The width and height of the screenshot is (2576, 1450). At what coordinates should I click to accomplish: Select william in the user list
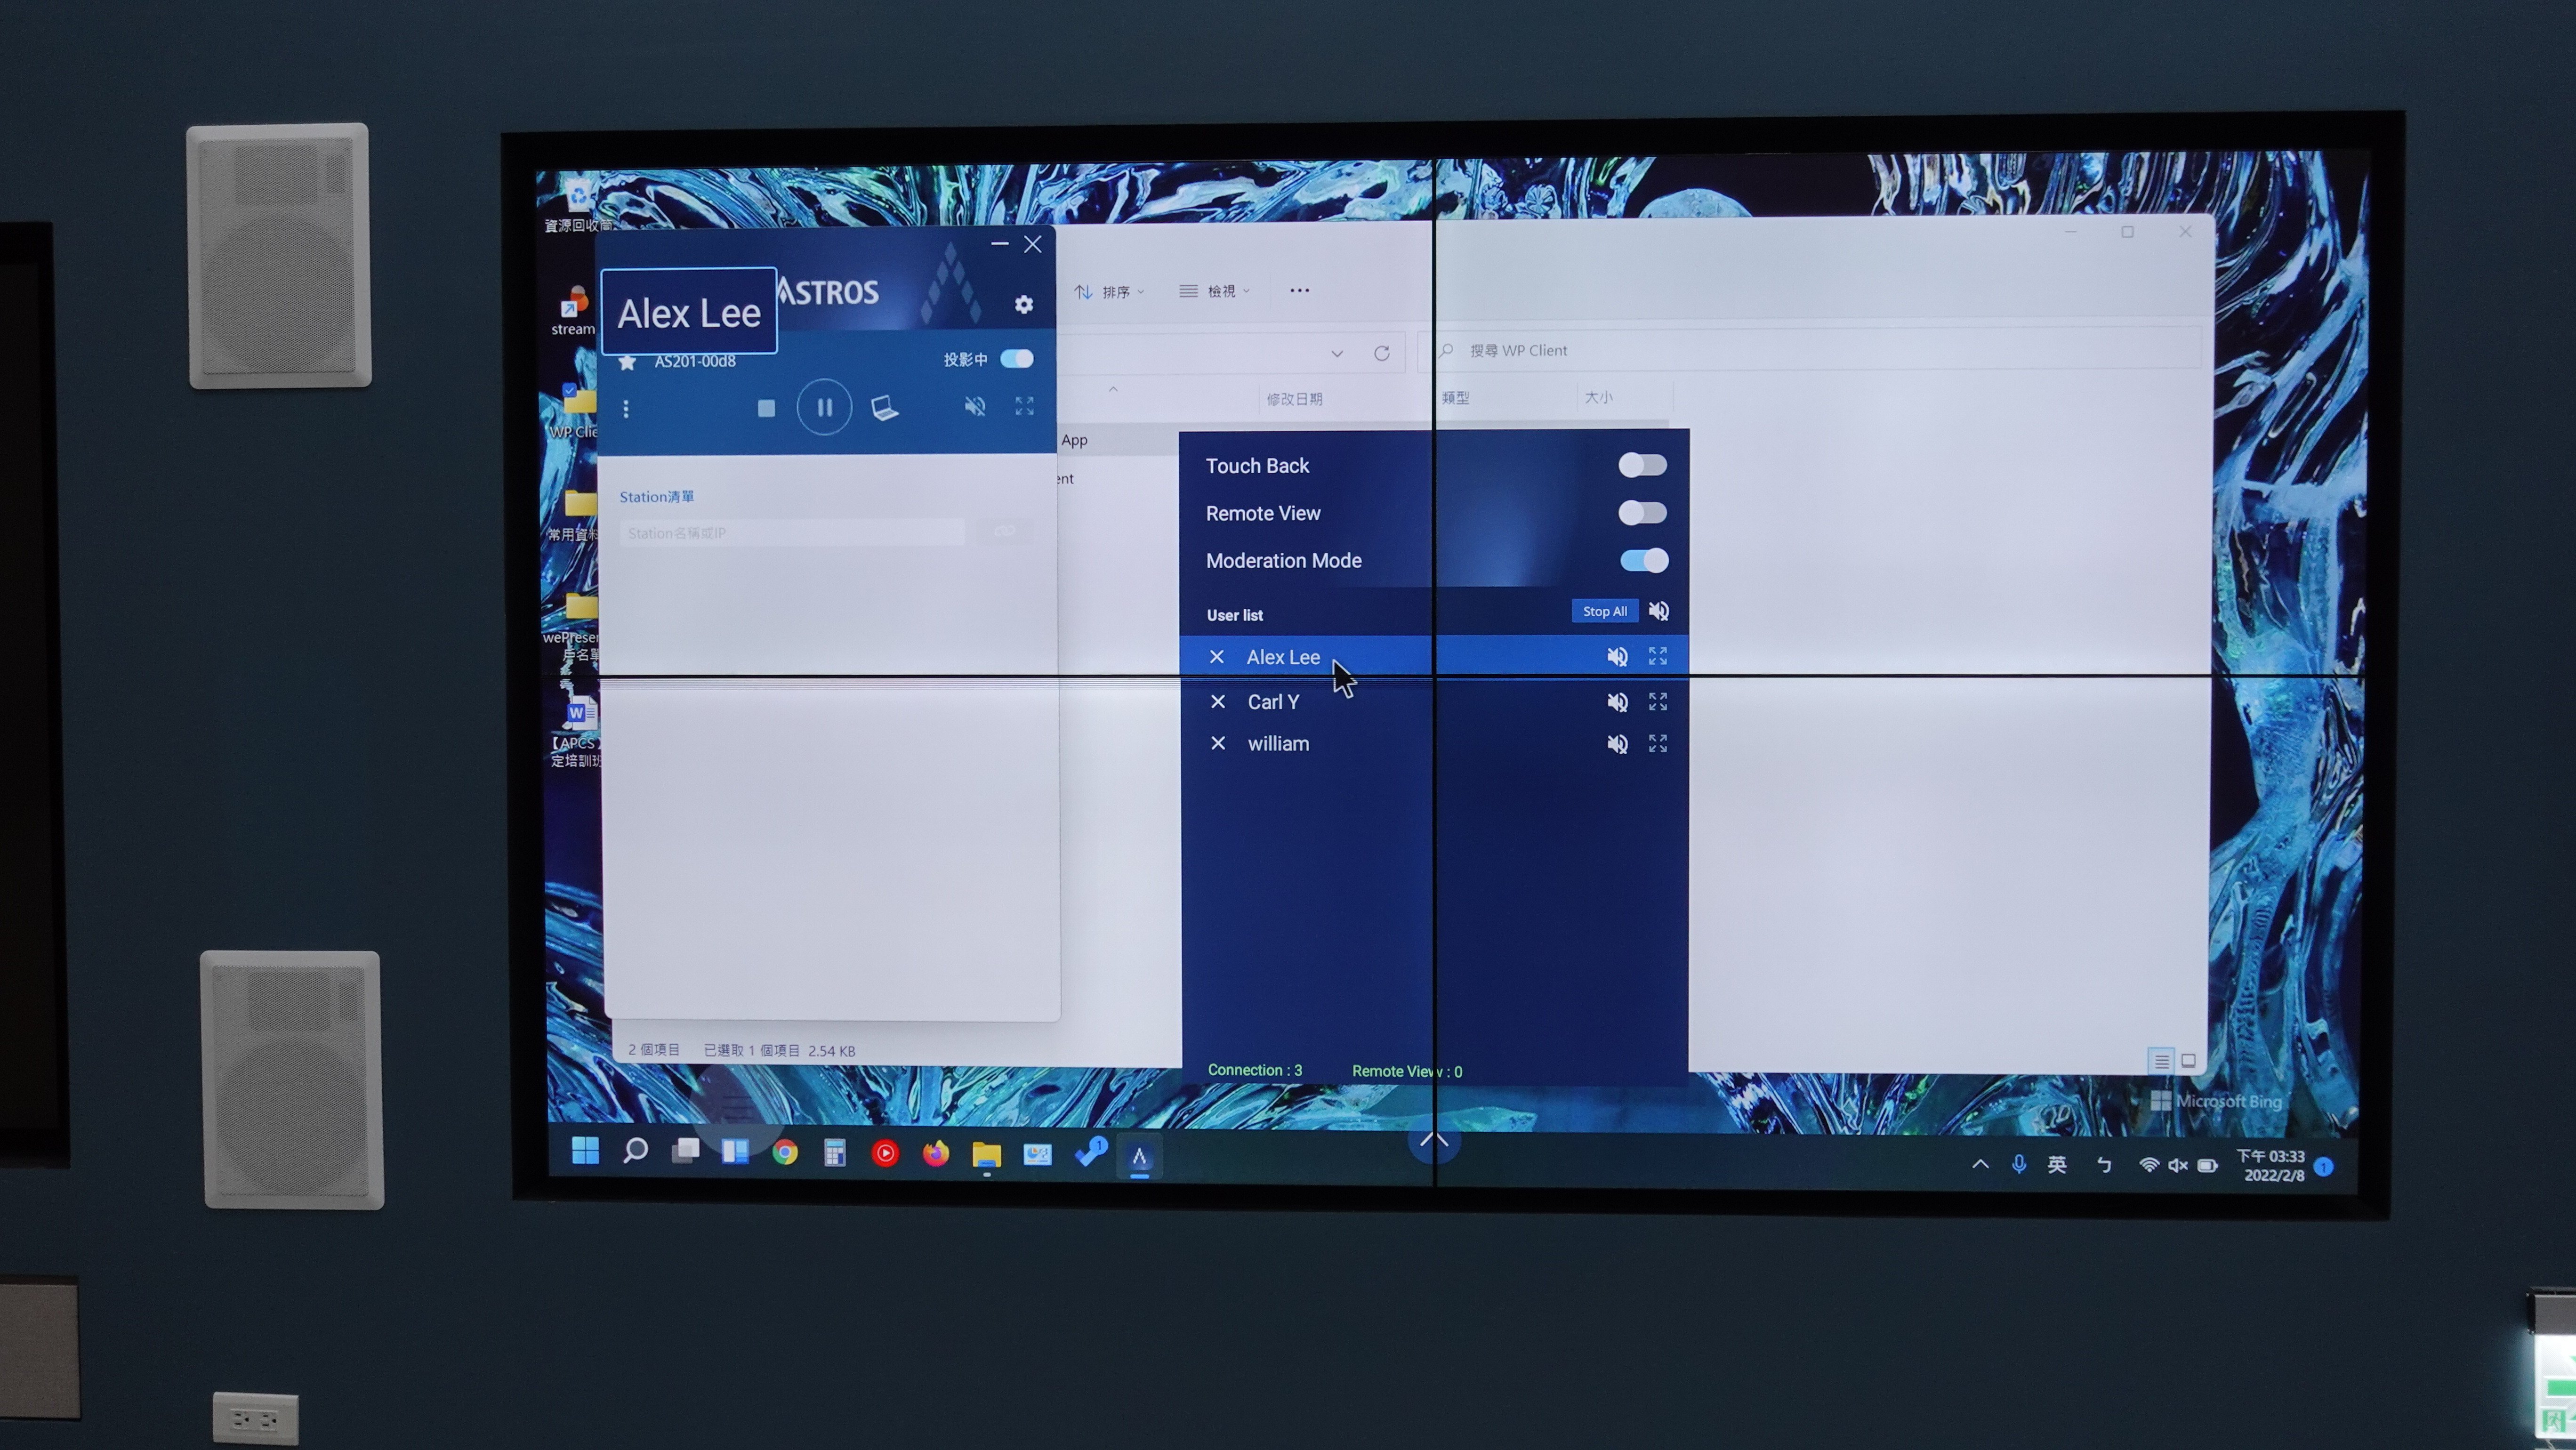pyautogui.click(x=1433, y=744)
